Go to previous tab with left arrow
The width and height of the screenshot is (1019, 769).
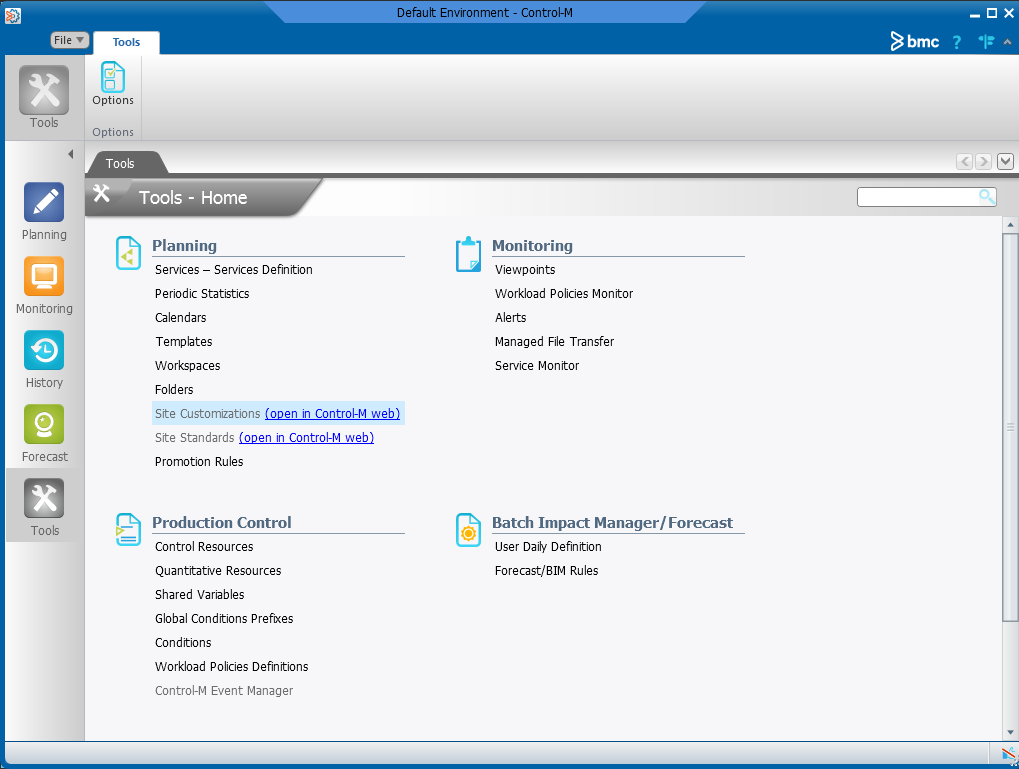tap(964, 161)
